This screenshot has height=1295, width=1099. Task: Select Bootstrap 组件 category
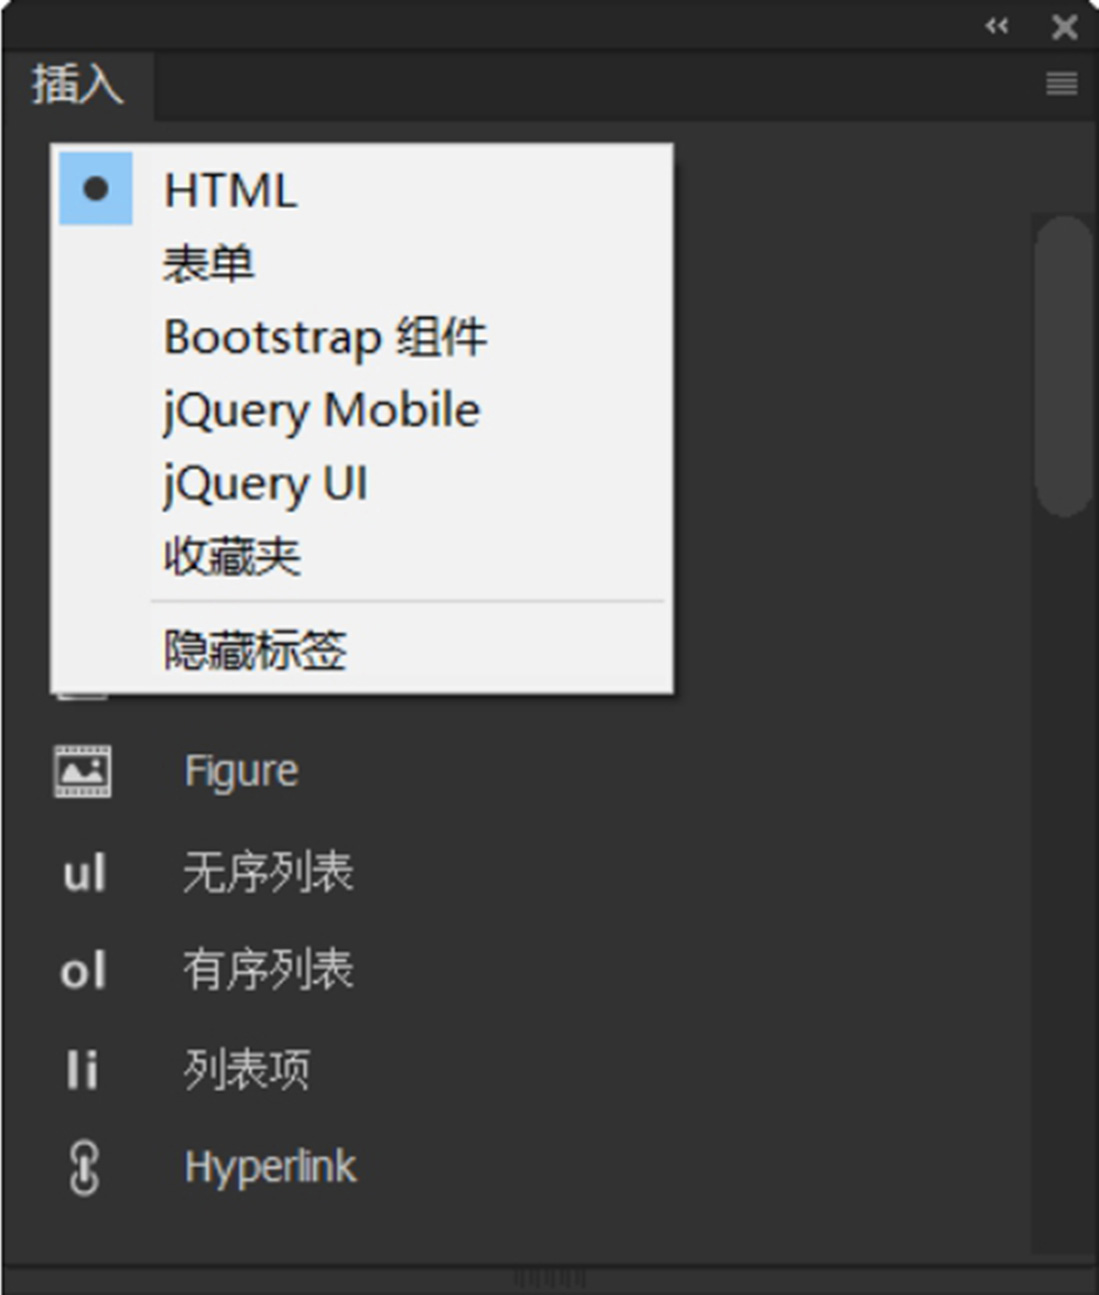[x=362, y=337]
